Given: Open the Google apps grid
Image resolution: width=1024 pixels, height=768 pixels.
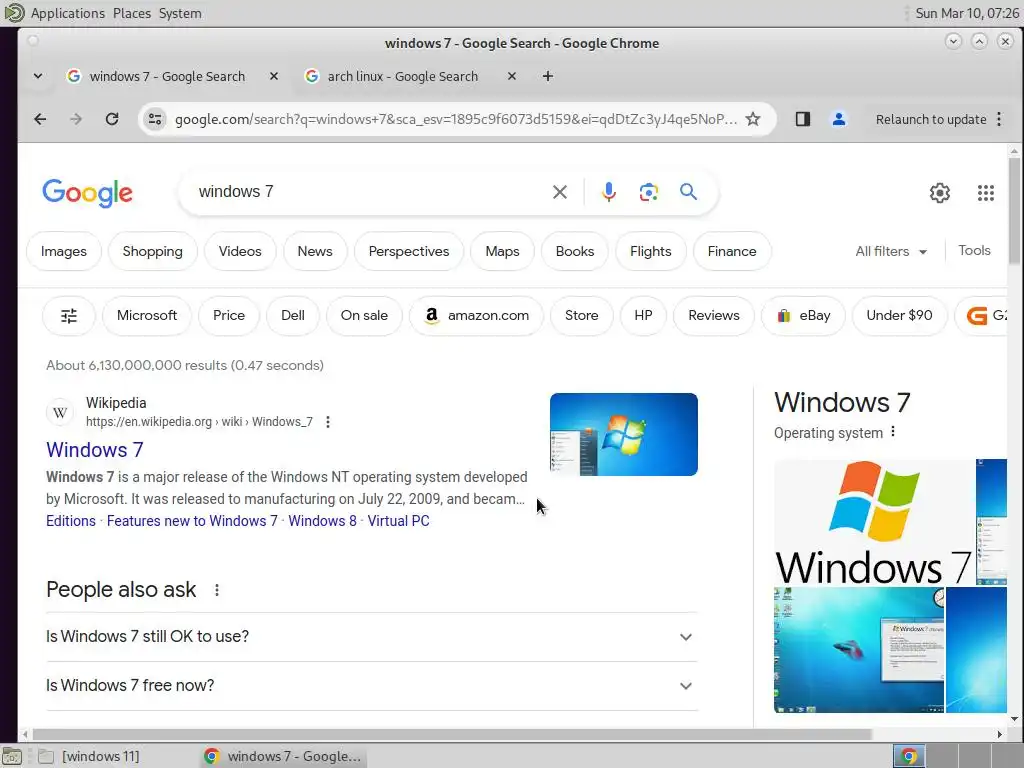Looking at the screenshot, I should [985, 193].
